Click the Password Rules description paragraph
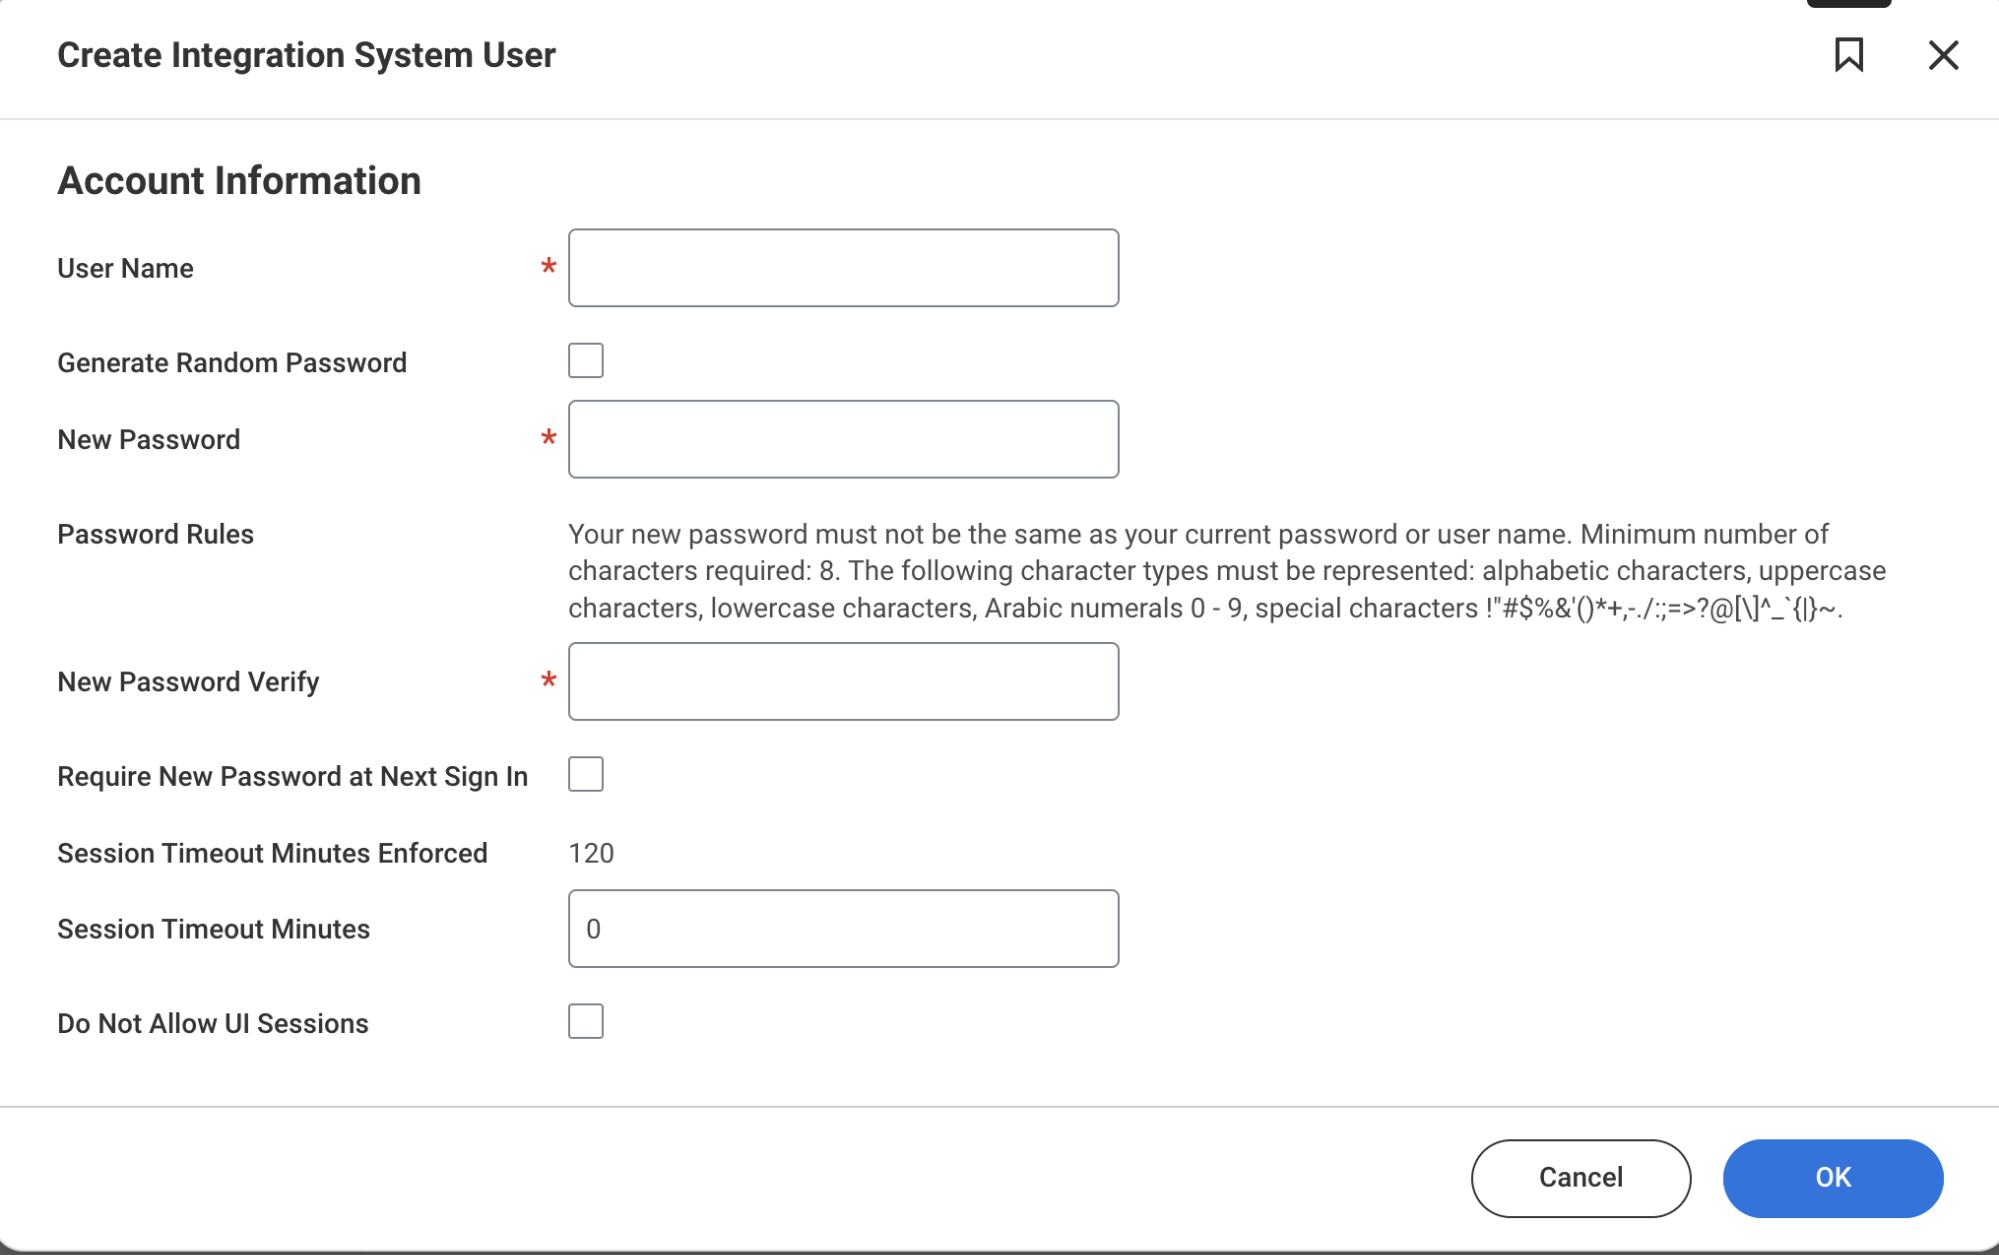1999x1255 pixels. [x=1226, y=571]
